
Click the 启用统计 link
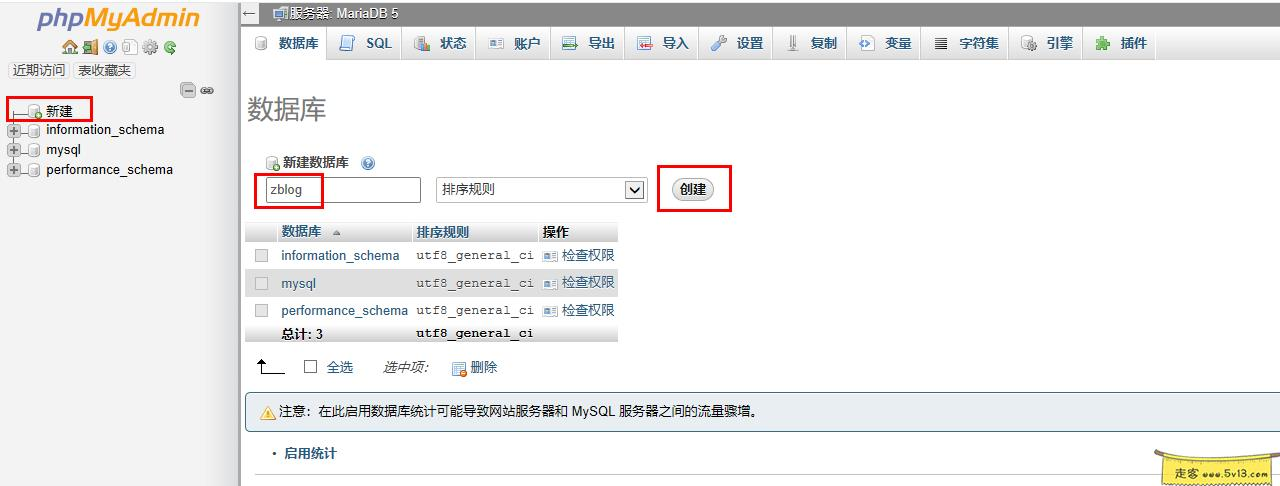(x=310, y=453)
